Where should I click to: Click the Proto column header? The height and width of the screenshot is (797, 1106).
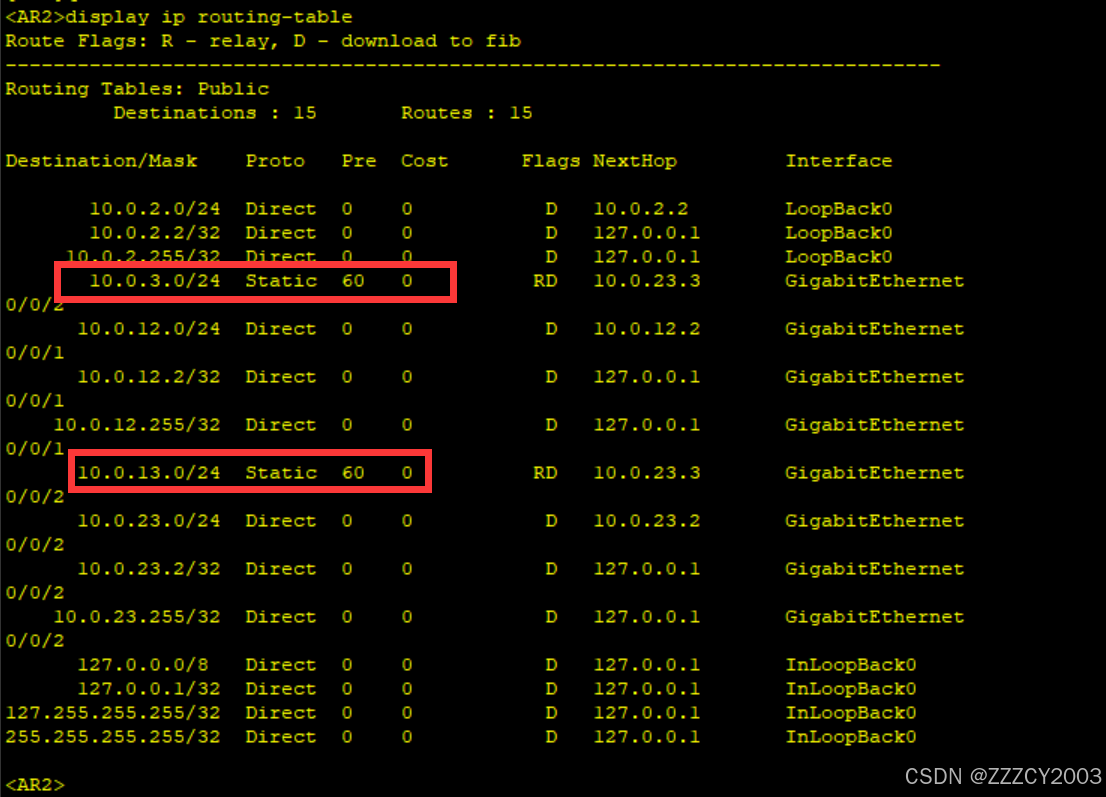pyautogui.click(x=275, y=161)
